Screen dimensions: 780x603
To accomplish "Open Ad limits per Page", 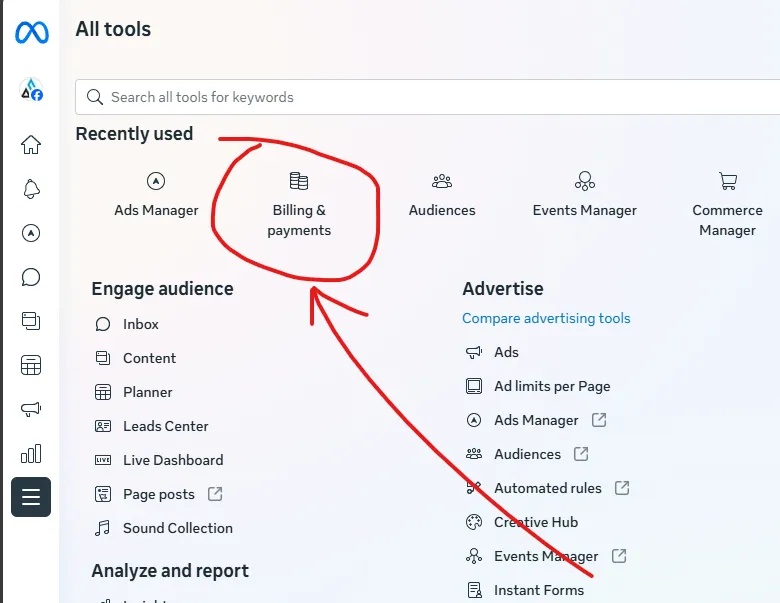I will 551,386.
